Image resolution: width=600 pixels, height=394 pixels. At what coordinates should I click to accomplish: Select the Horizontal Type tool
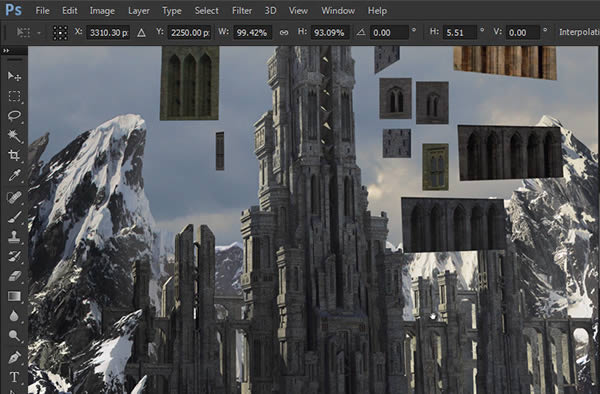(14, 377)
